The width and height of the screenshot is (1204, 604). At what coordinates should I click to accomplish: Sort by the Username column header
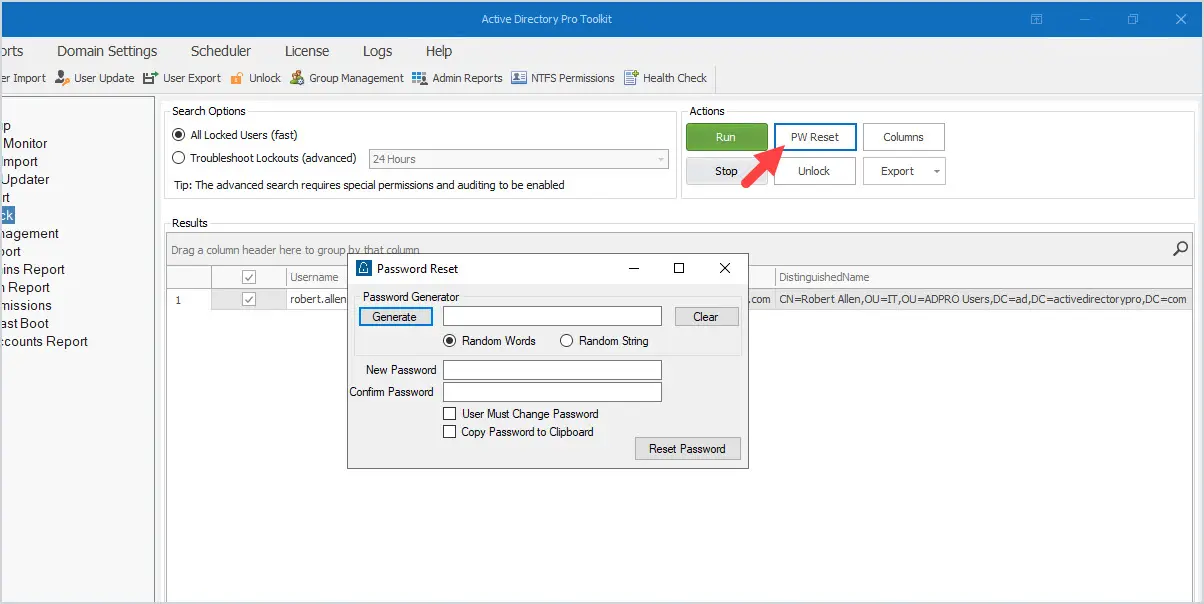coord(316,277)
